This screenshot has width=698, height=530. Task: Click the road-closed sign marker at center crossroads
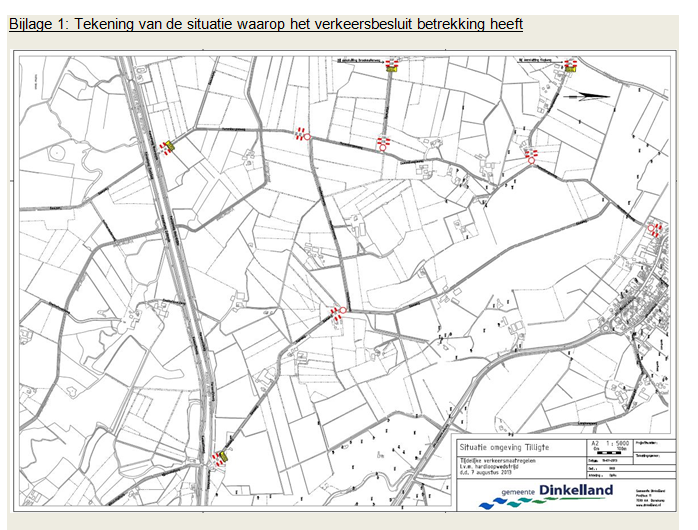(x=338, y=312)
